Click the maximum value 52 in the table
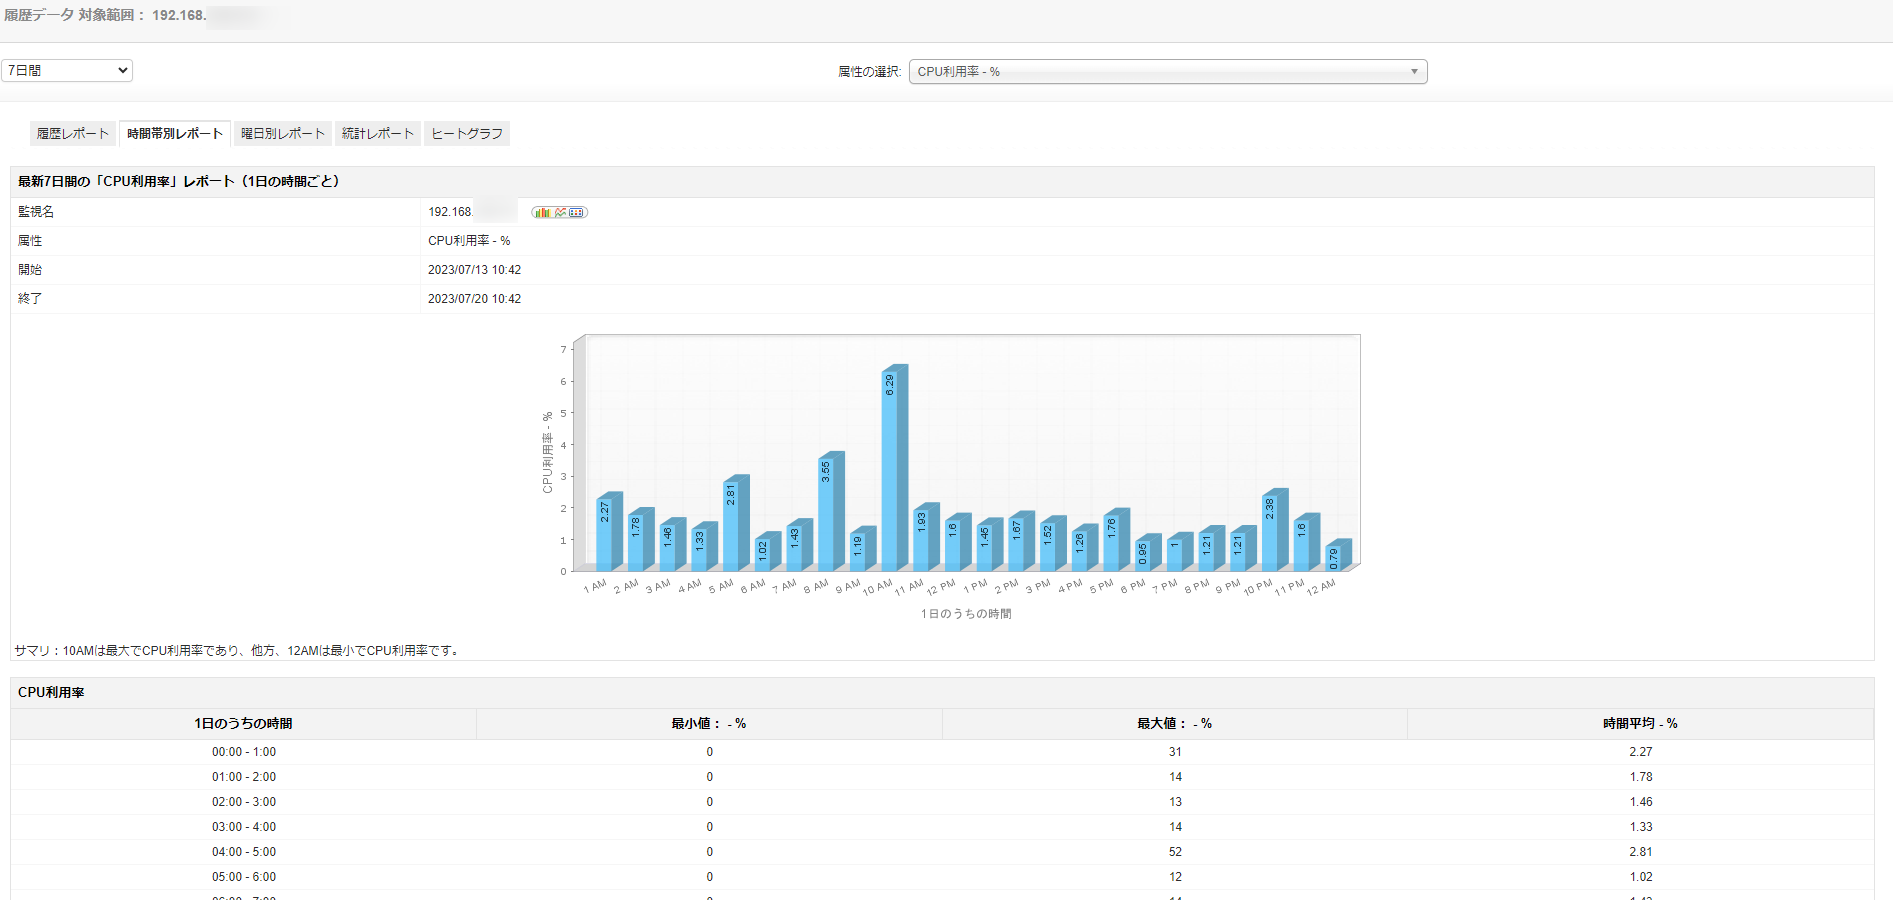The width and height of the screenshot is (1893, 900). tap(1175, 852)
